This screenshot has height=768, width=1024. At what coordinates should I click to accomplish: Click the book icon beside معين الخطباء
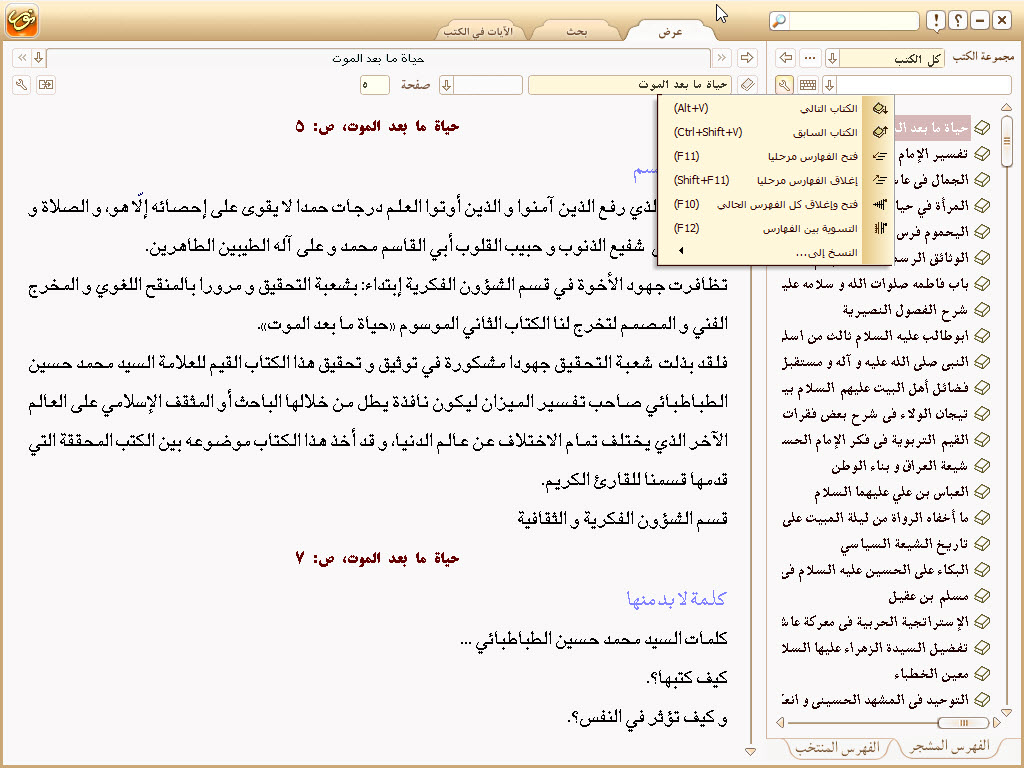[x=982, y=673]
